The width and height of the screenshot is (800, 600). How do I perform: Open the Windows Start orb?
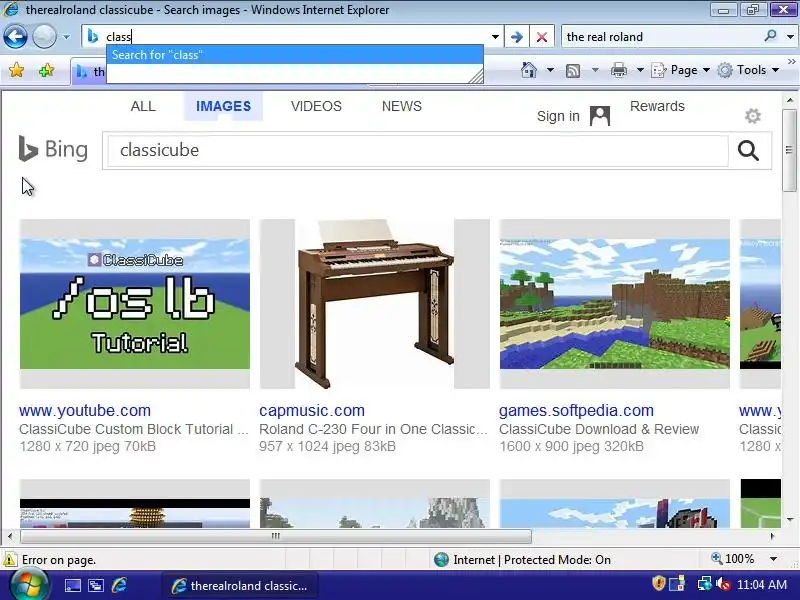click(28, 586)
